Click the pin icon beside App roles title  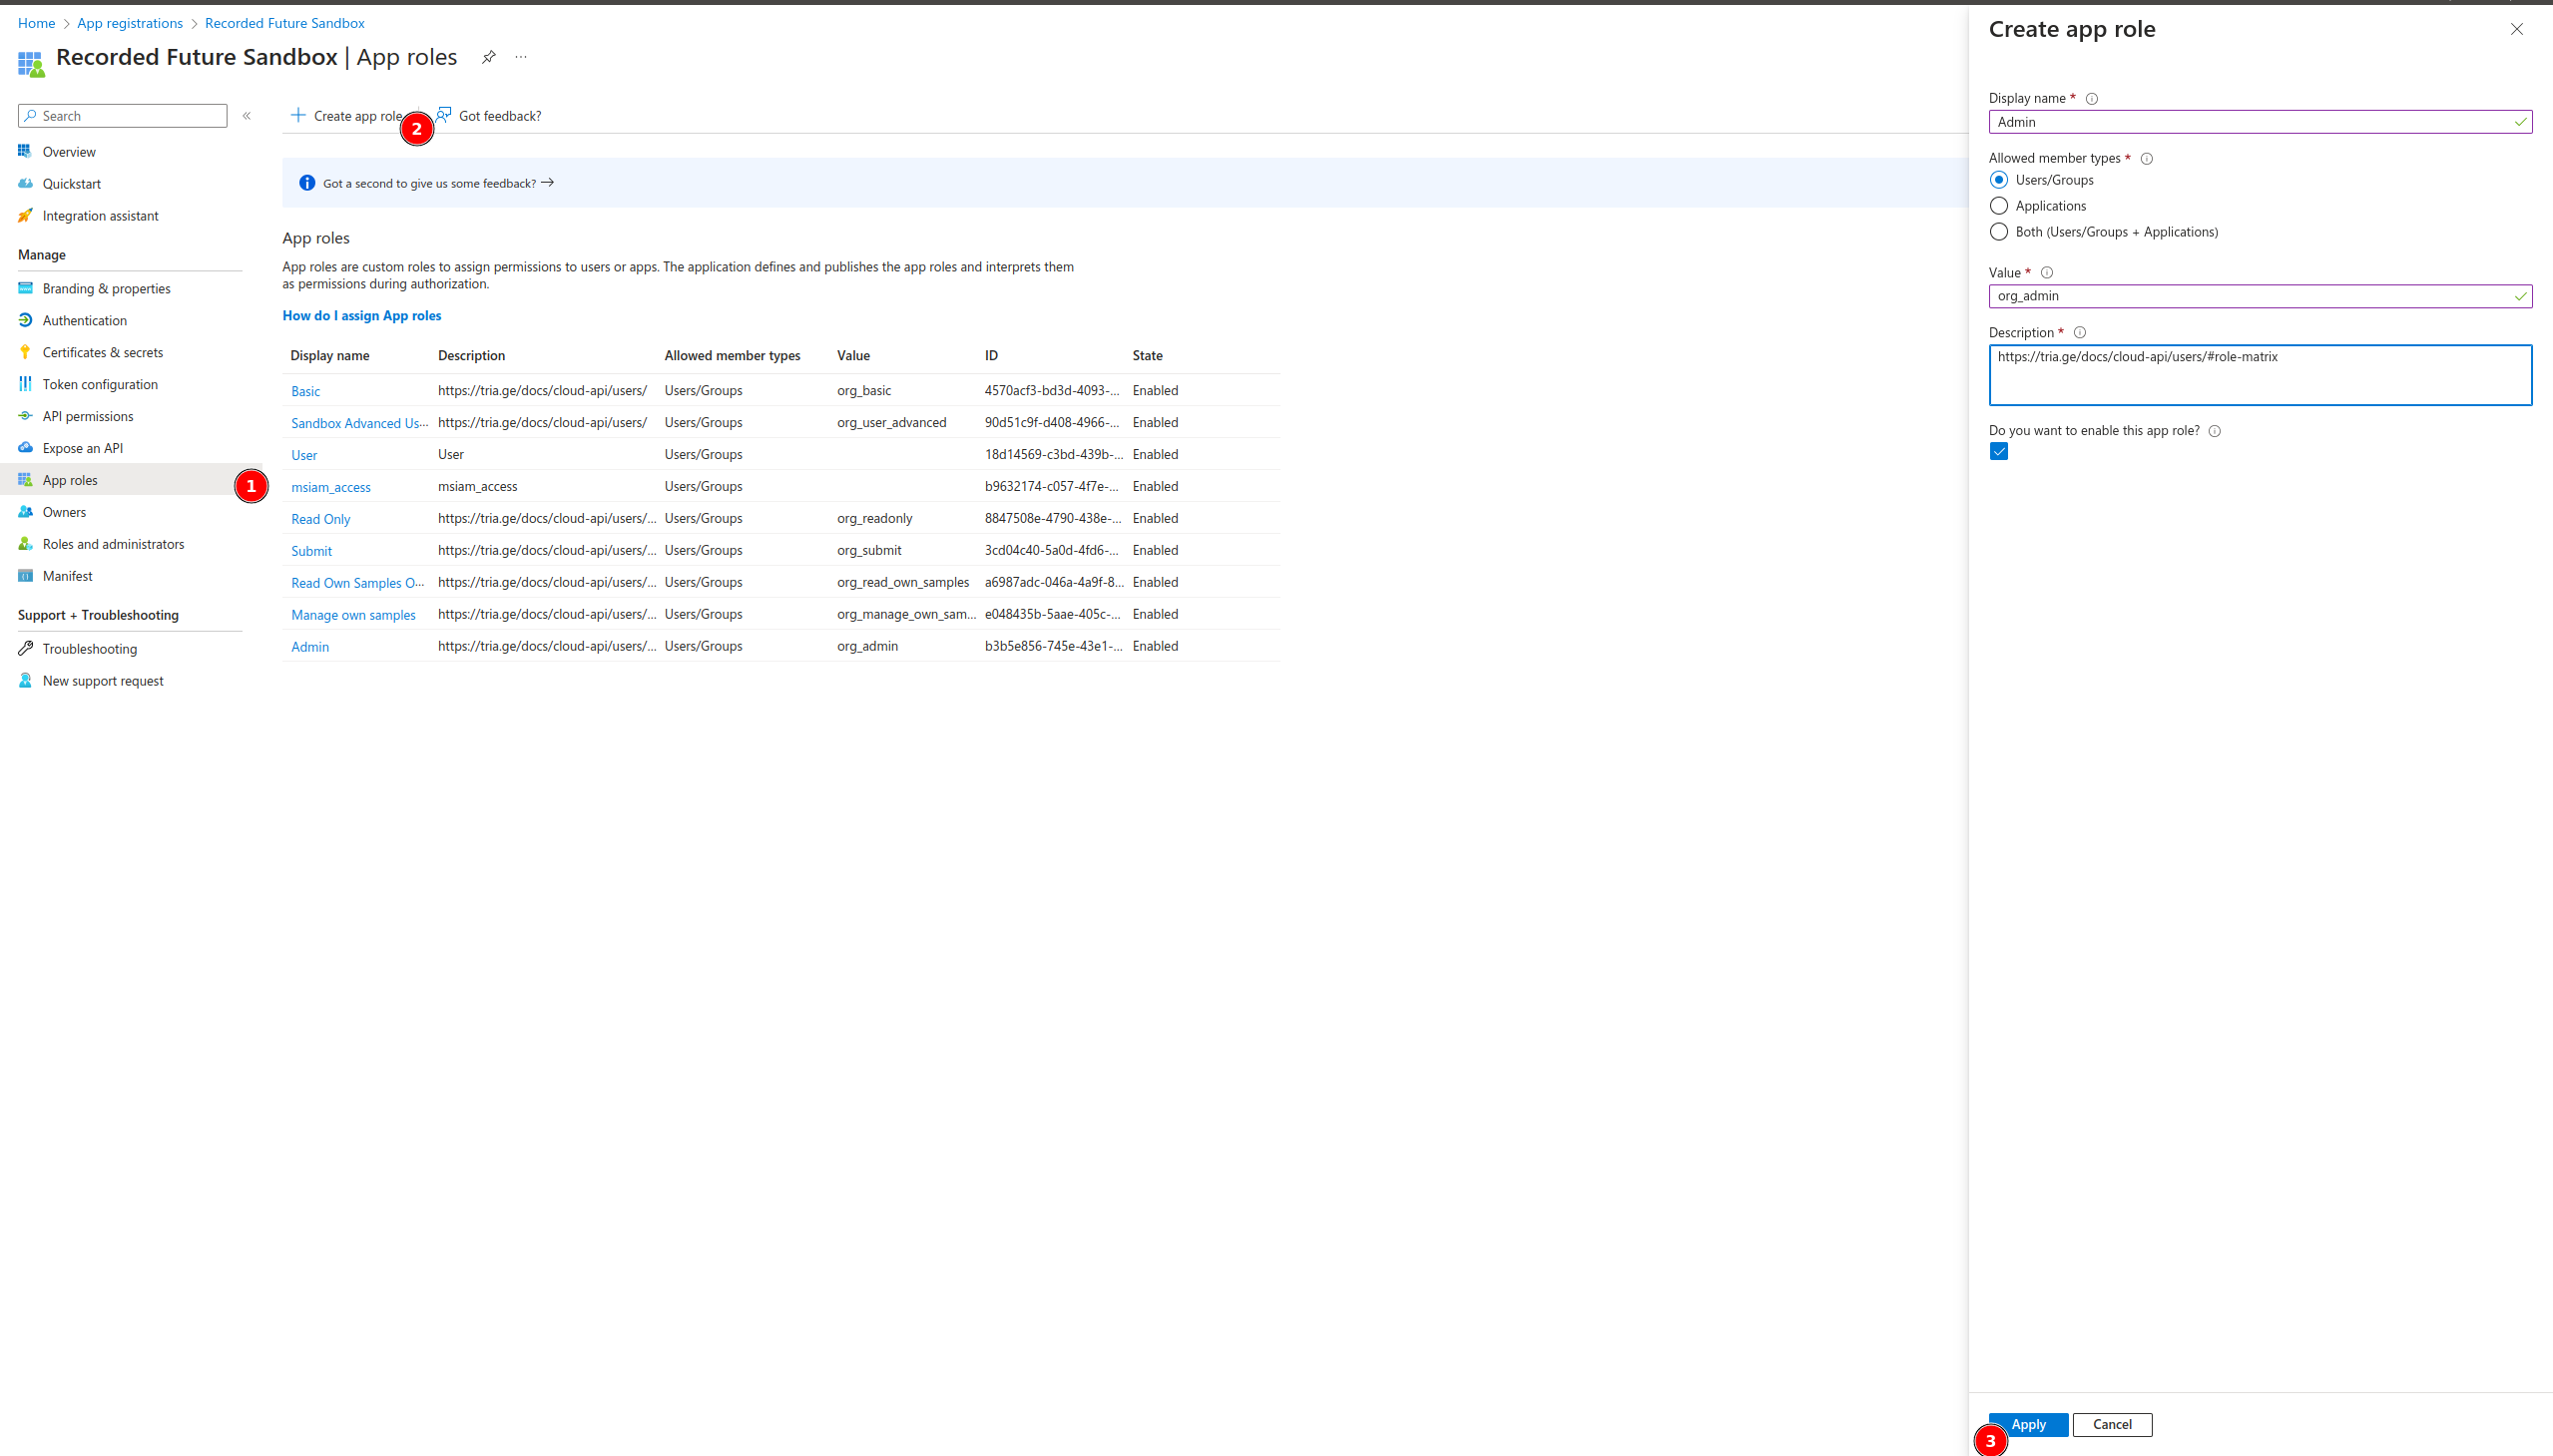(488, 57)
